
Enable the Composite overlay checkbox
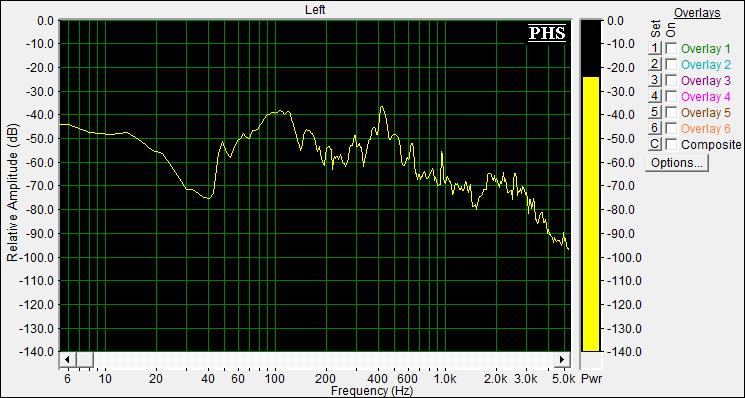(671, 144)
